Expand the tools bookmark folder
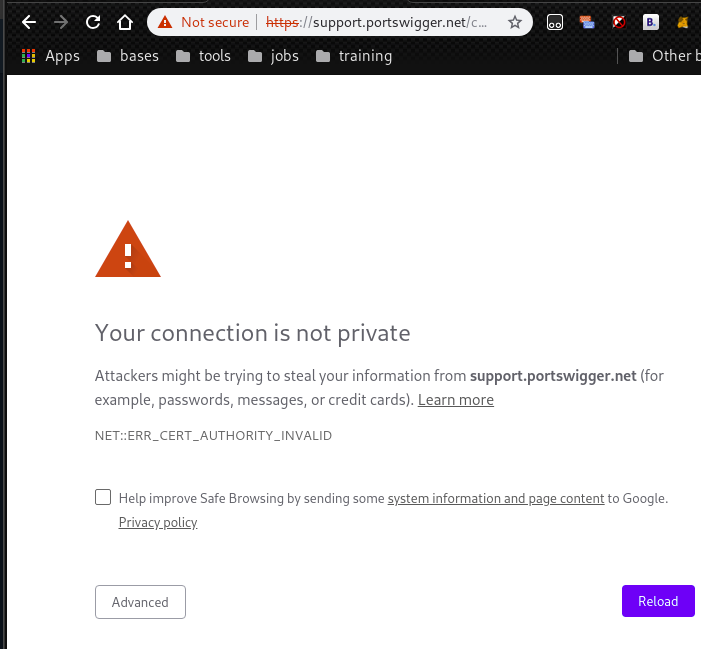 203,56
